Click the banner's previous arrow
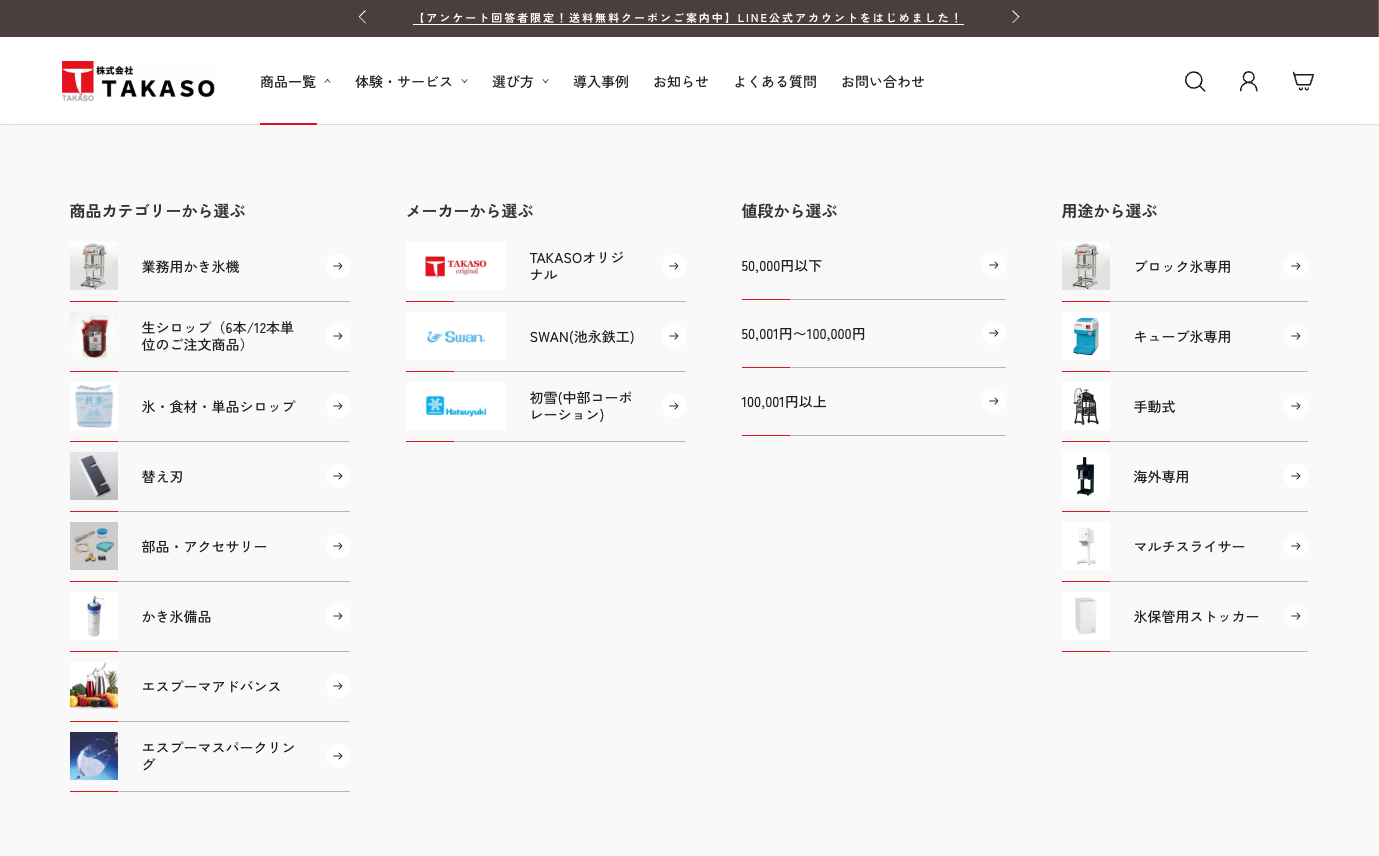Image resolution: width=1379 pixels, height=856 pixels. pos(362,17)
